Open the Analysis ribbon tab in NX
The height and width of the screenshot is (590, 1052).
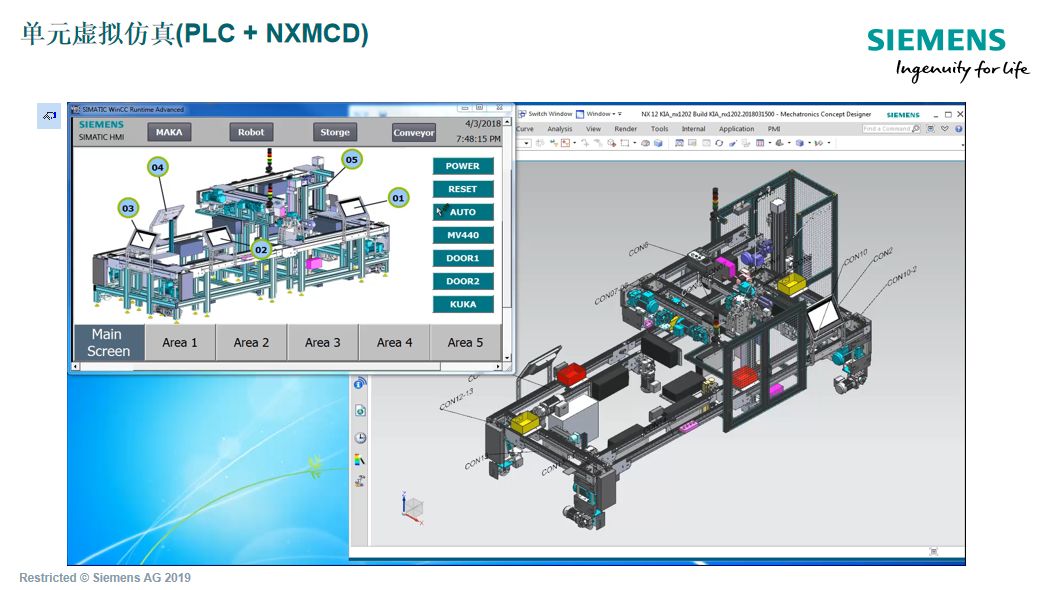point(560,129)
